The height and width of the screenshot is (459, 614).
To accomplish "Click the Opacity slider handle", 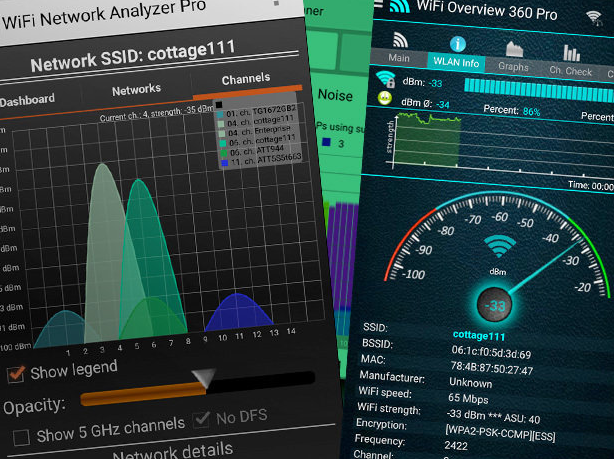I will coord(204,378).
